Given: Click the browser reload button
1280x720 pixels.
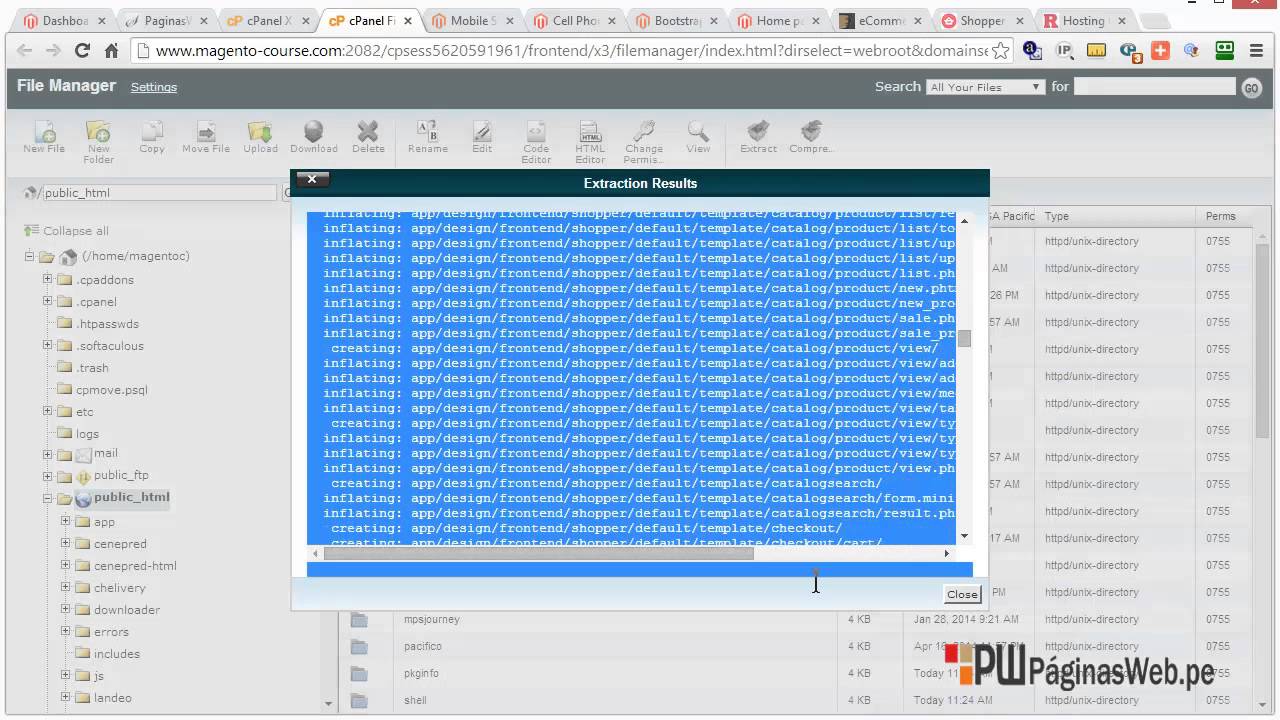Looking at the screenshot, I should pos(82,51).
